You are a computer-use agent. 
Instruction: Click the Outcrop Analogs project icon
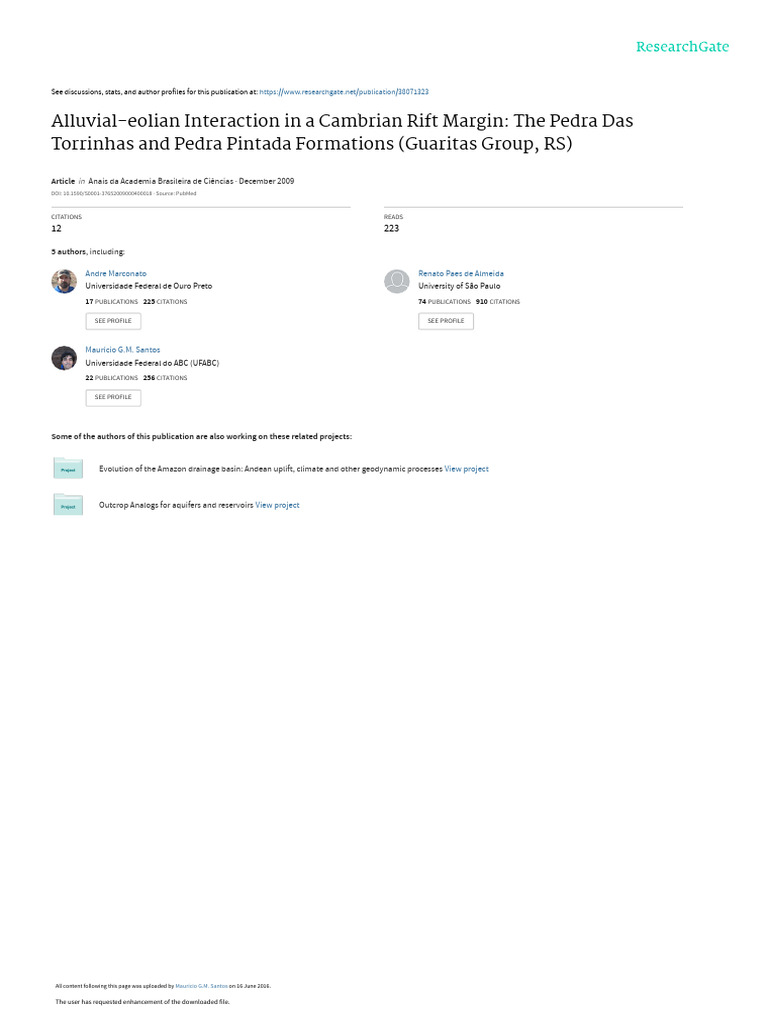[68, 505]
